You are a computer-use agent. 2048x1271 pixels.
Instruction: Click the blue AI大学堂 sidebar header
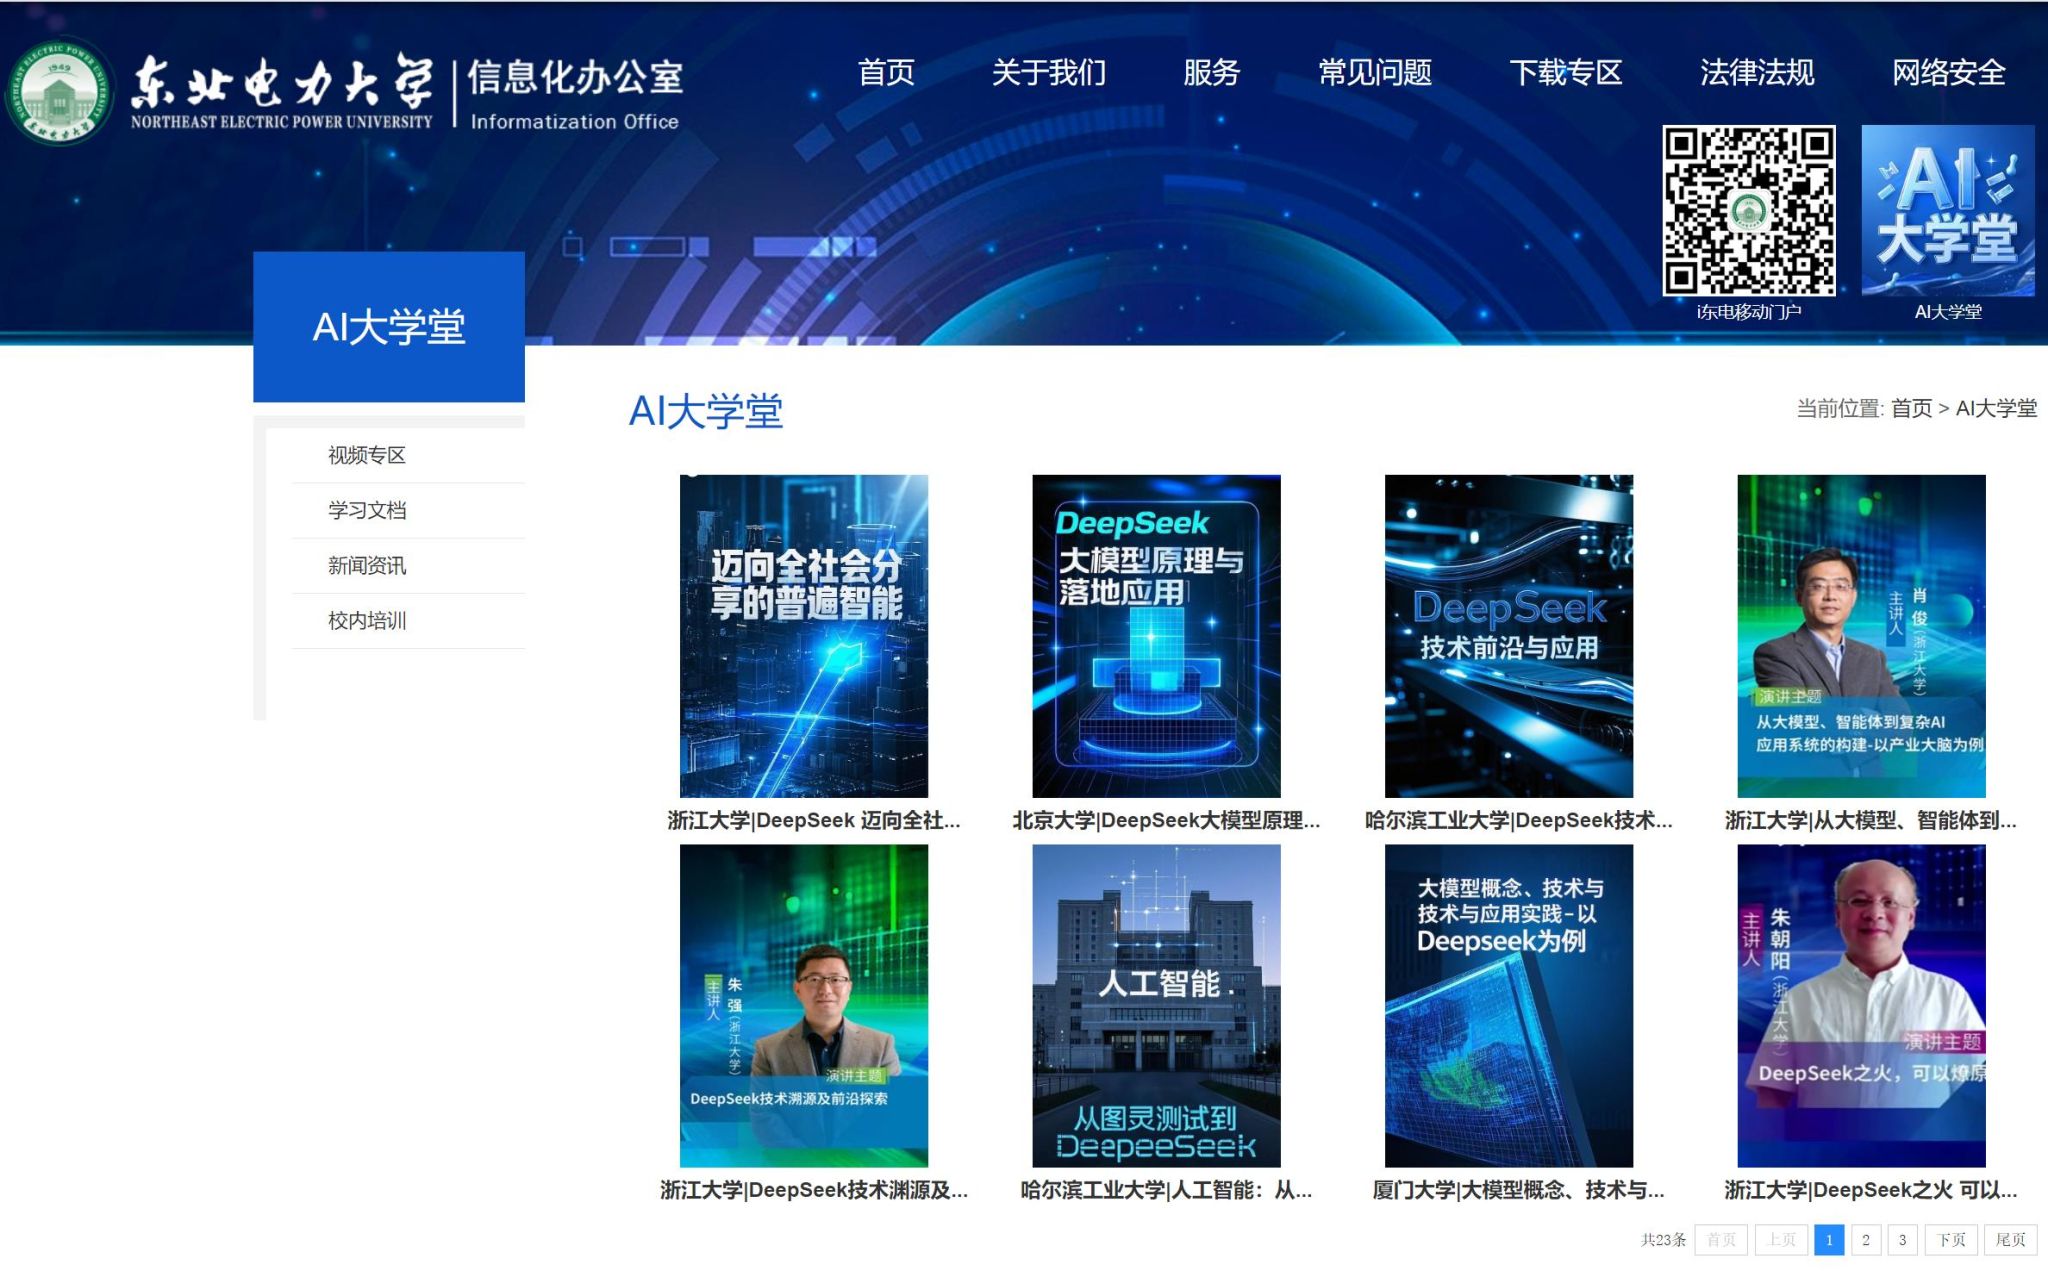coord(389,327)
